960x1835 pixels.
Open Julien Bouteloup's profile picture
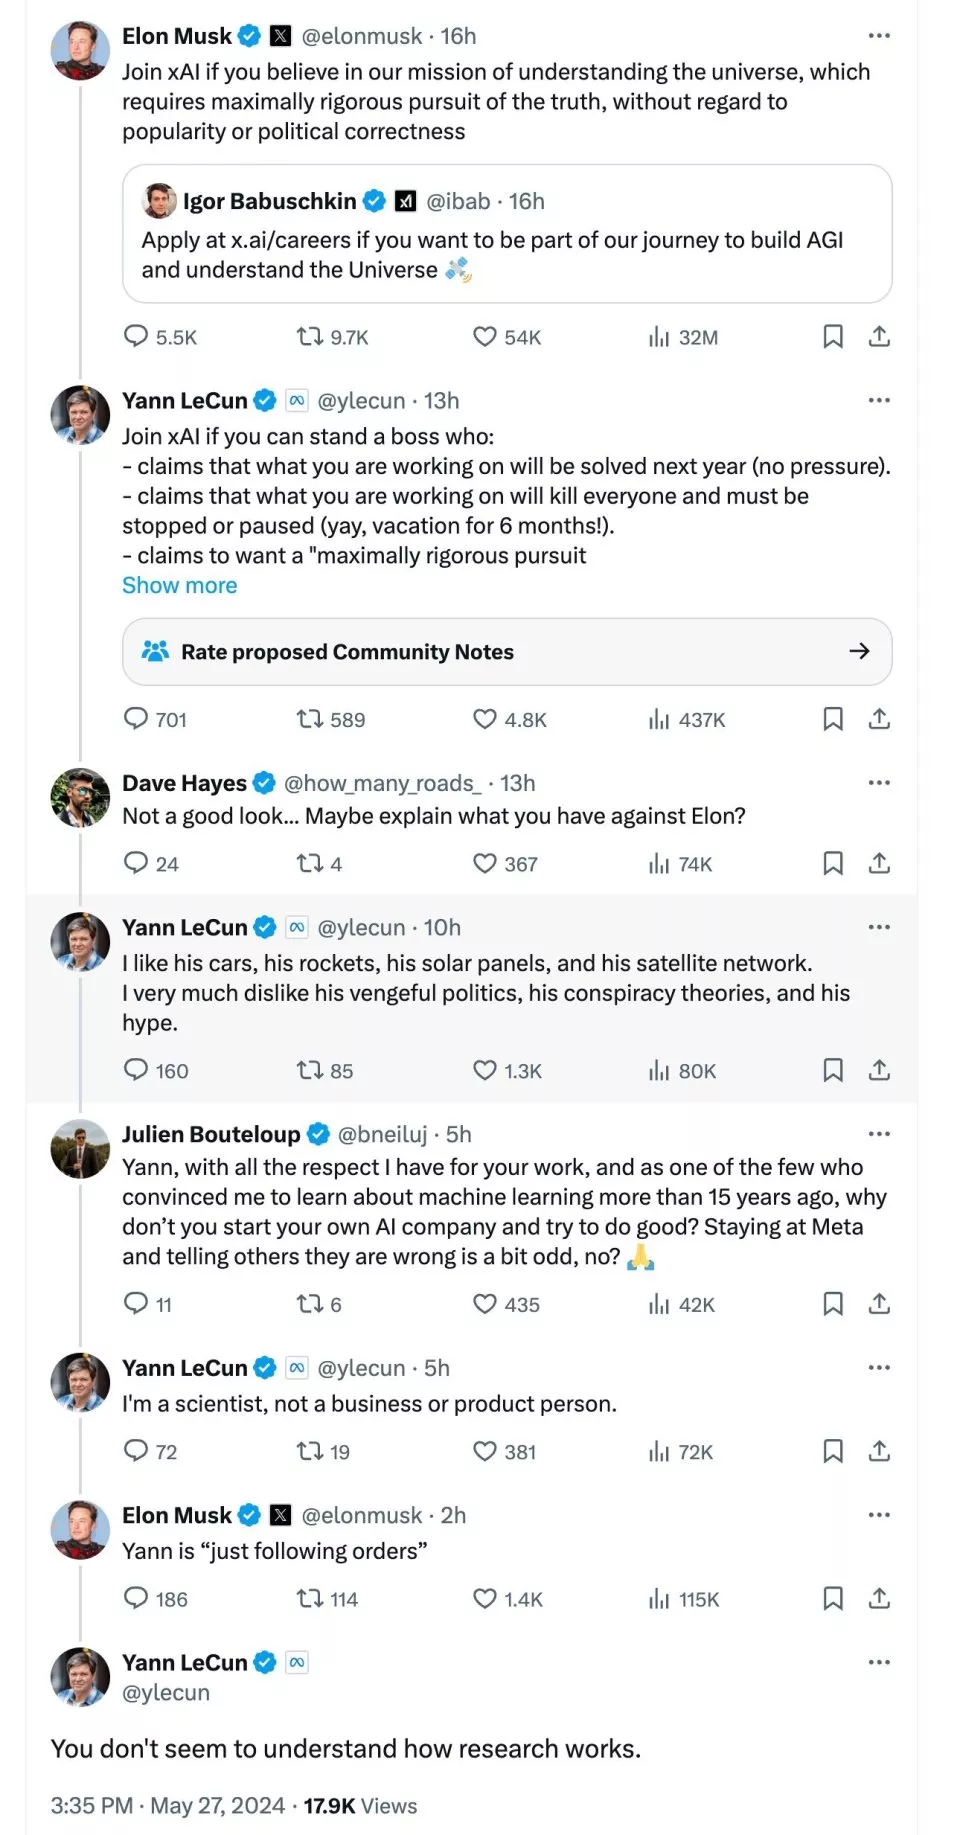[x=80, y=1149]
